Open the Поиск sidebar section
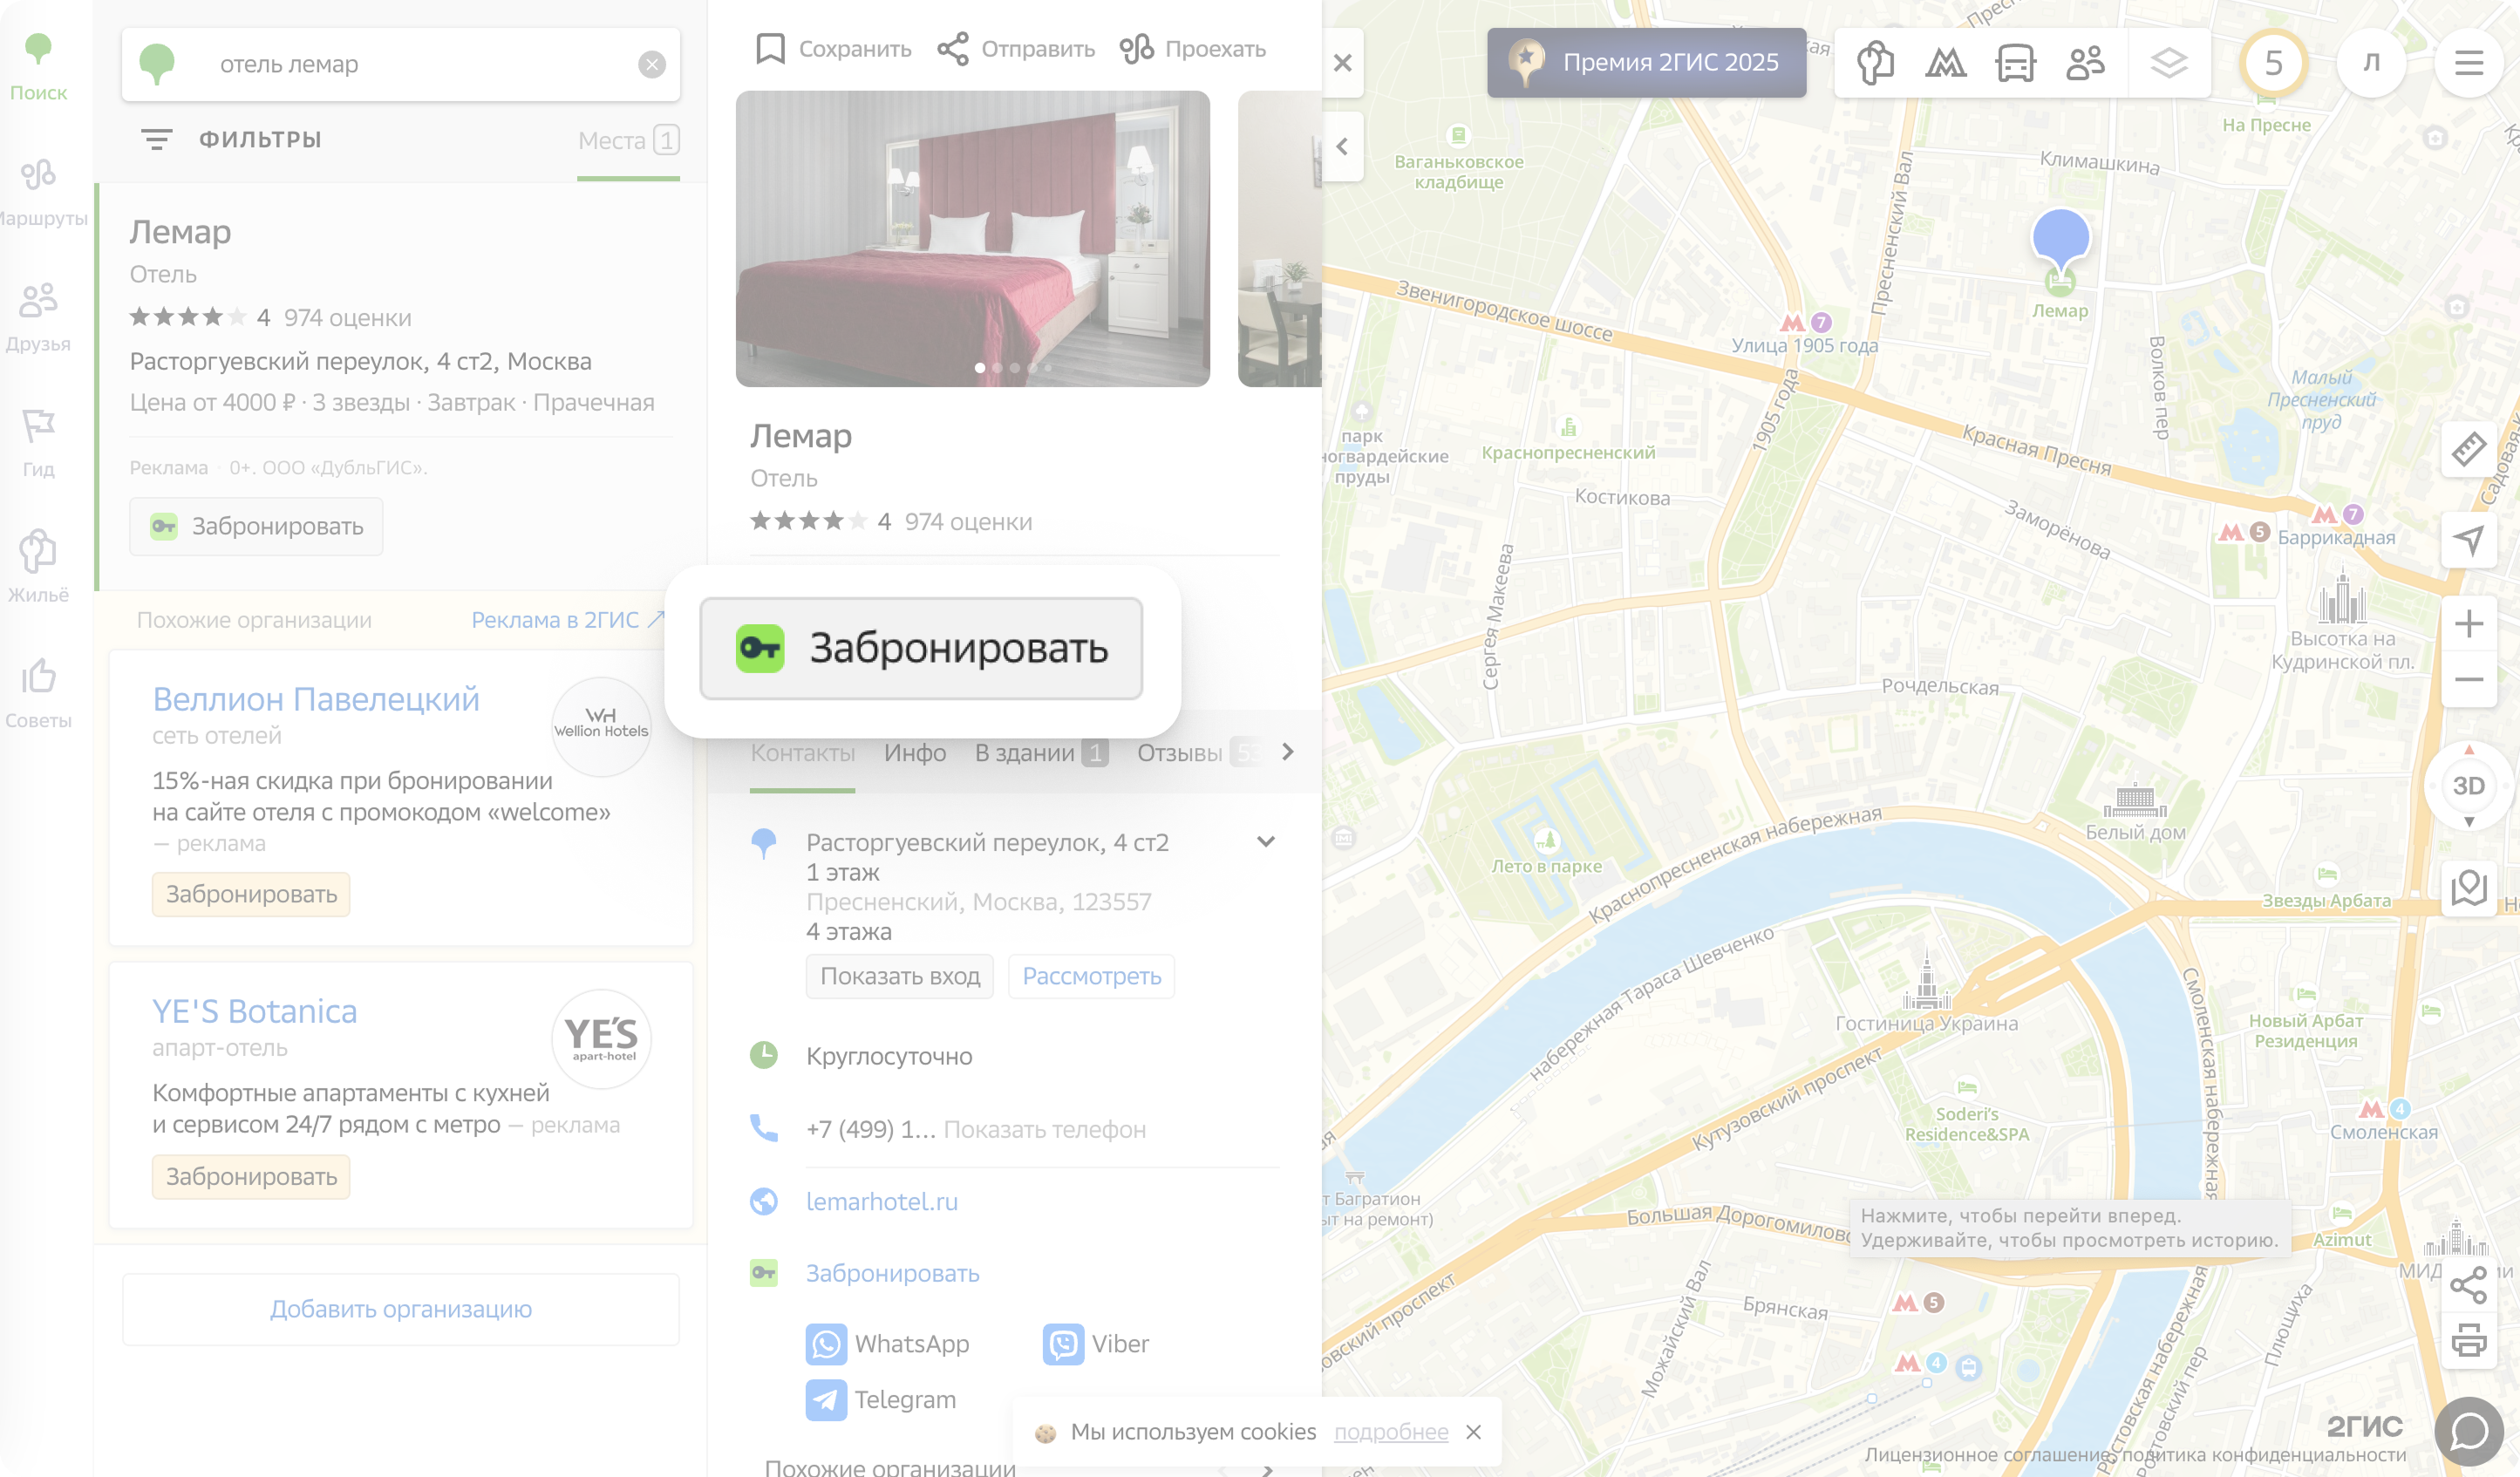 coord(38,67)
